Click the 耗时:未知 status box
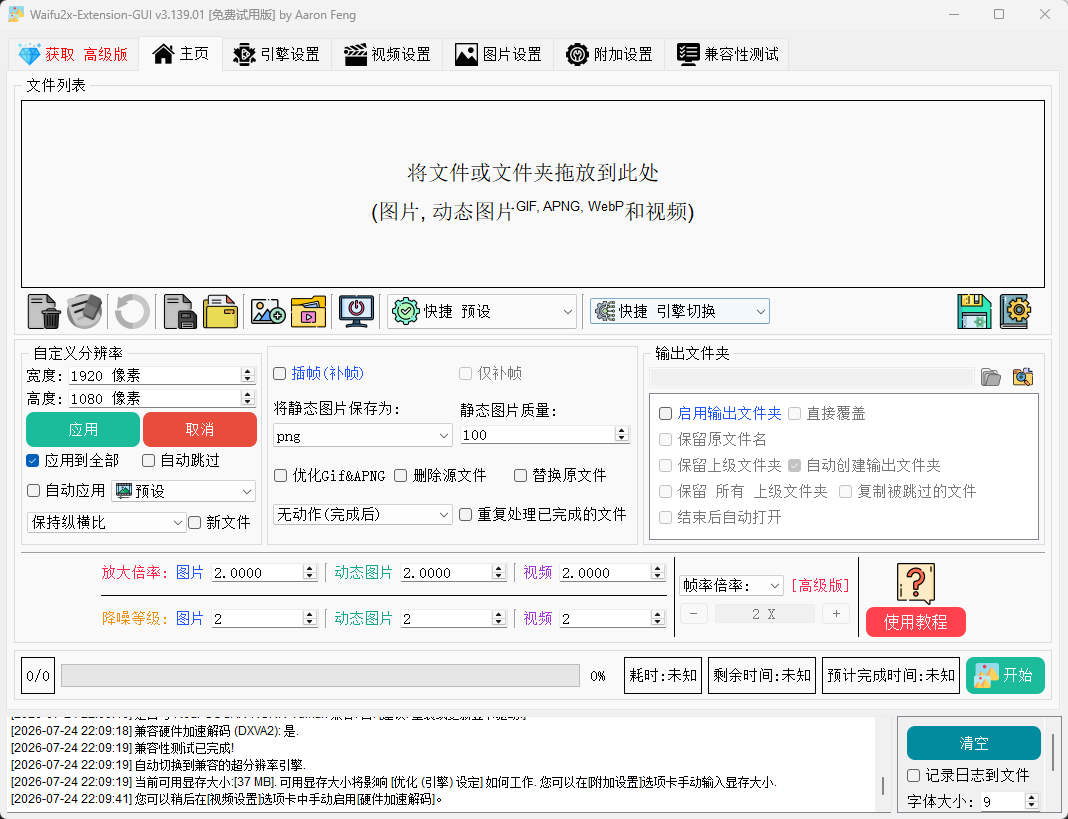 coord(663,675)
